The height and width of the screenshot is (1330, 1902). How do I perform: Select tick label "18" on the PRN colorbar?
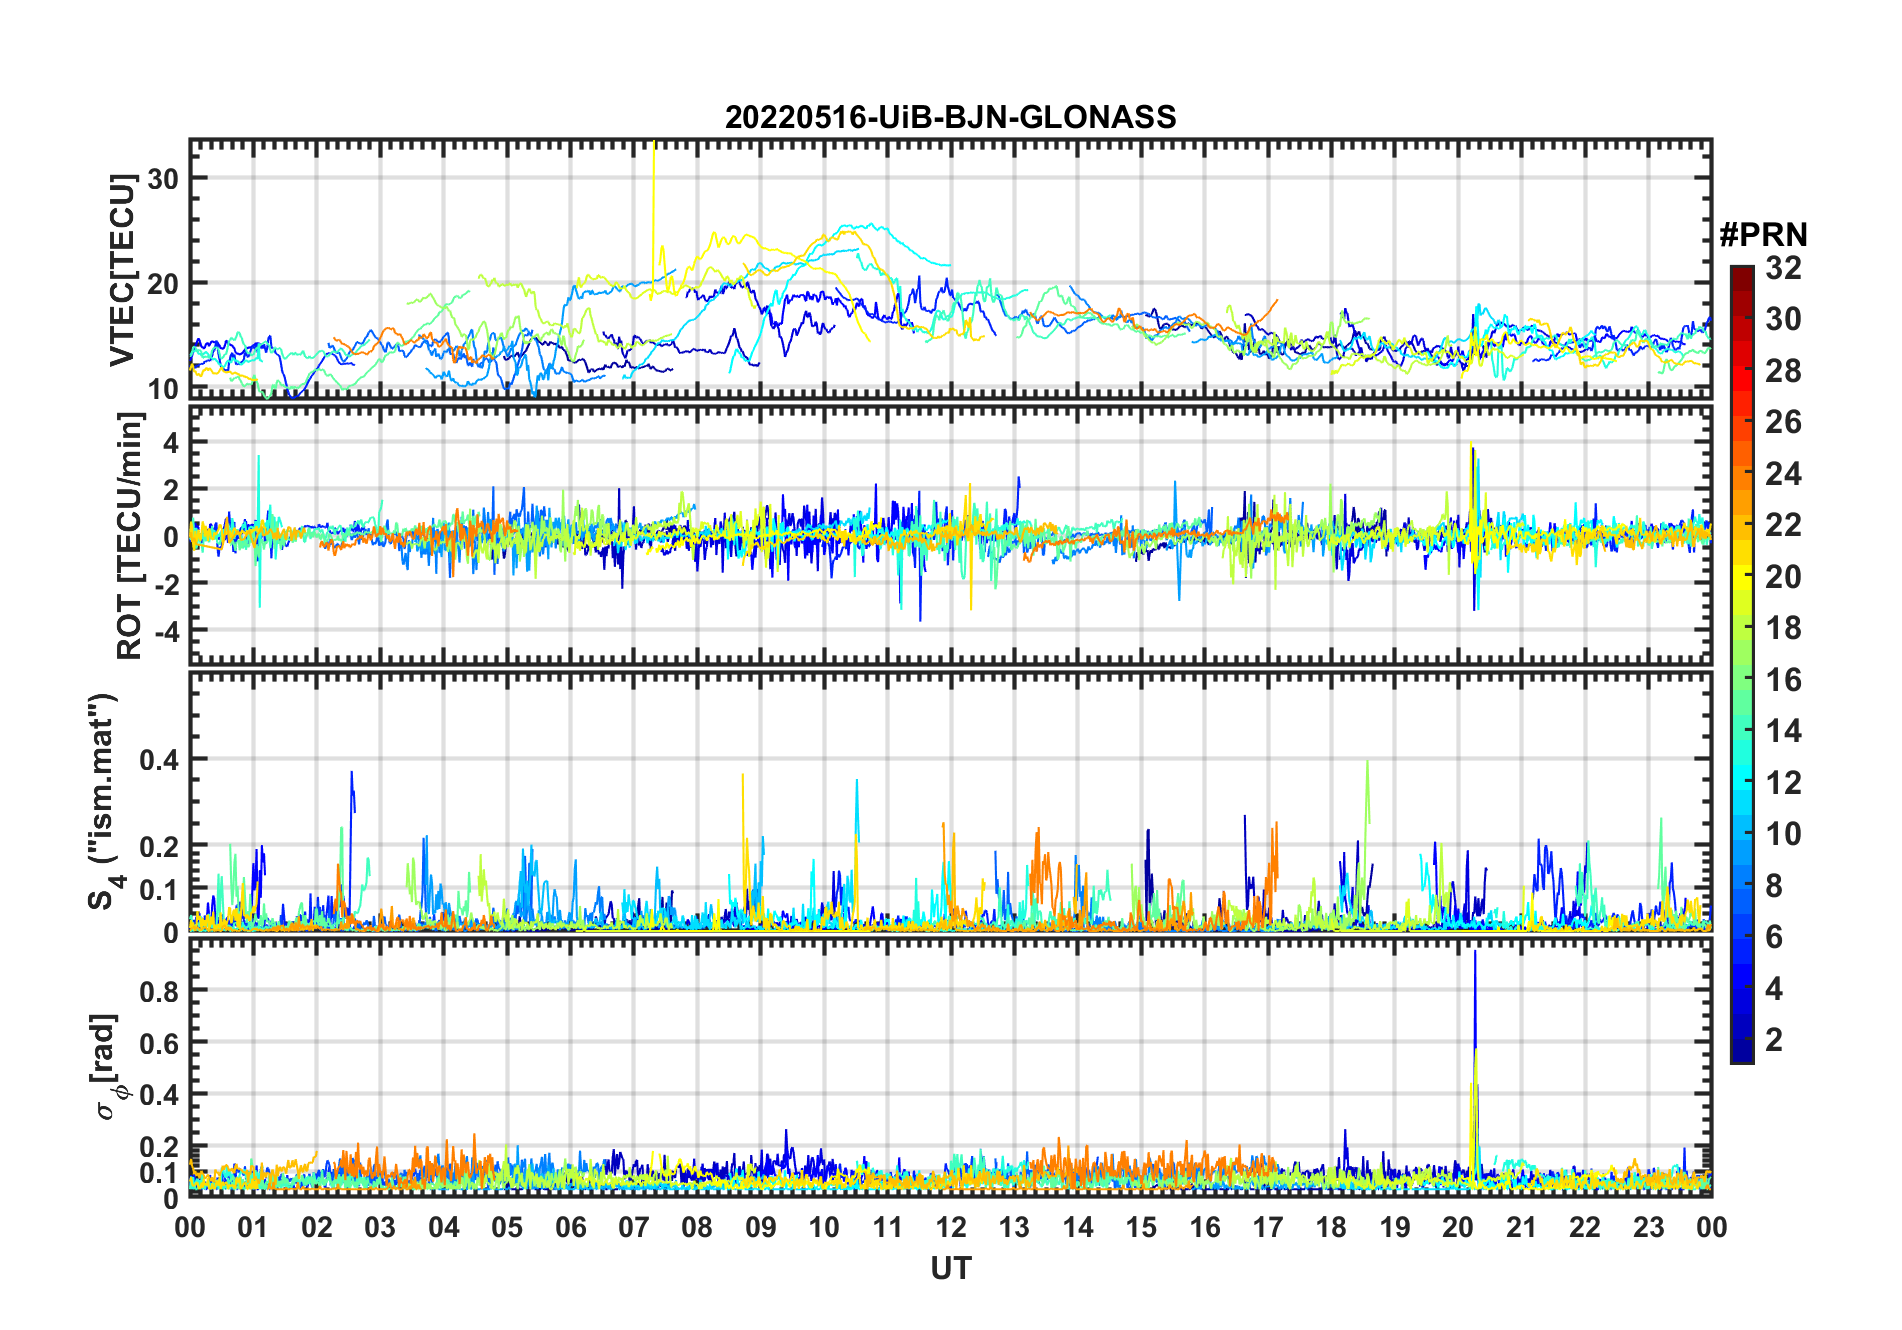coord(1783,628)
